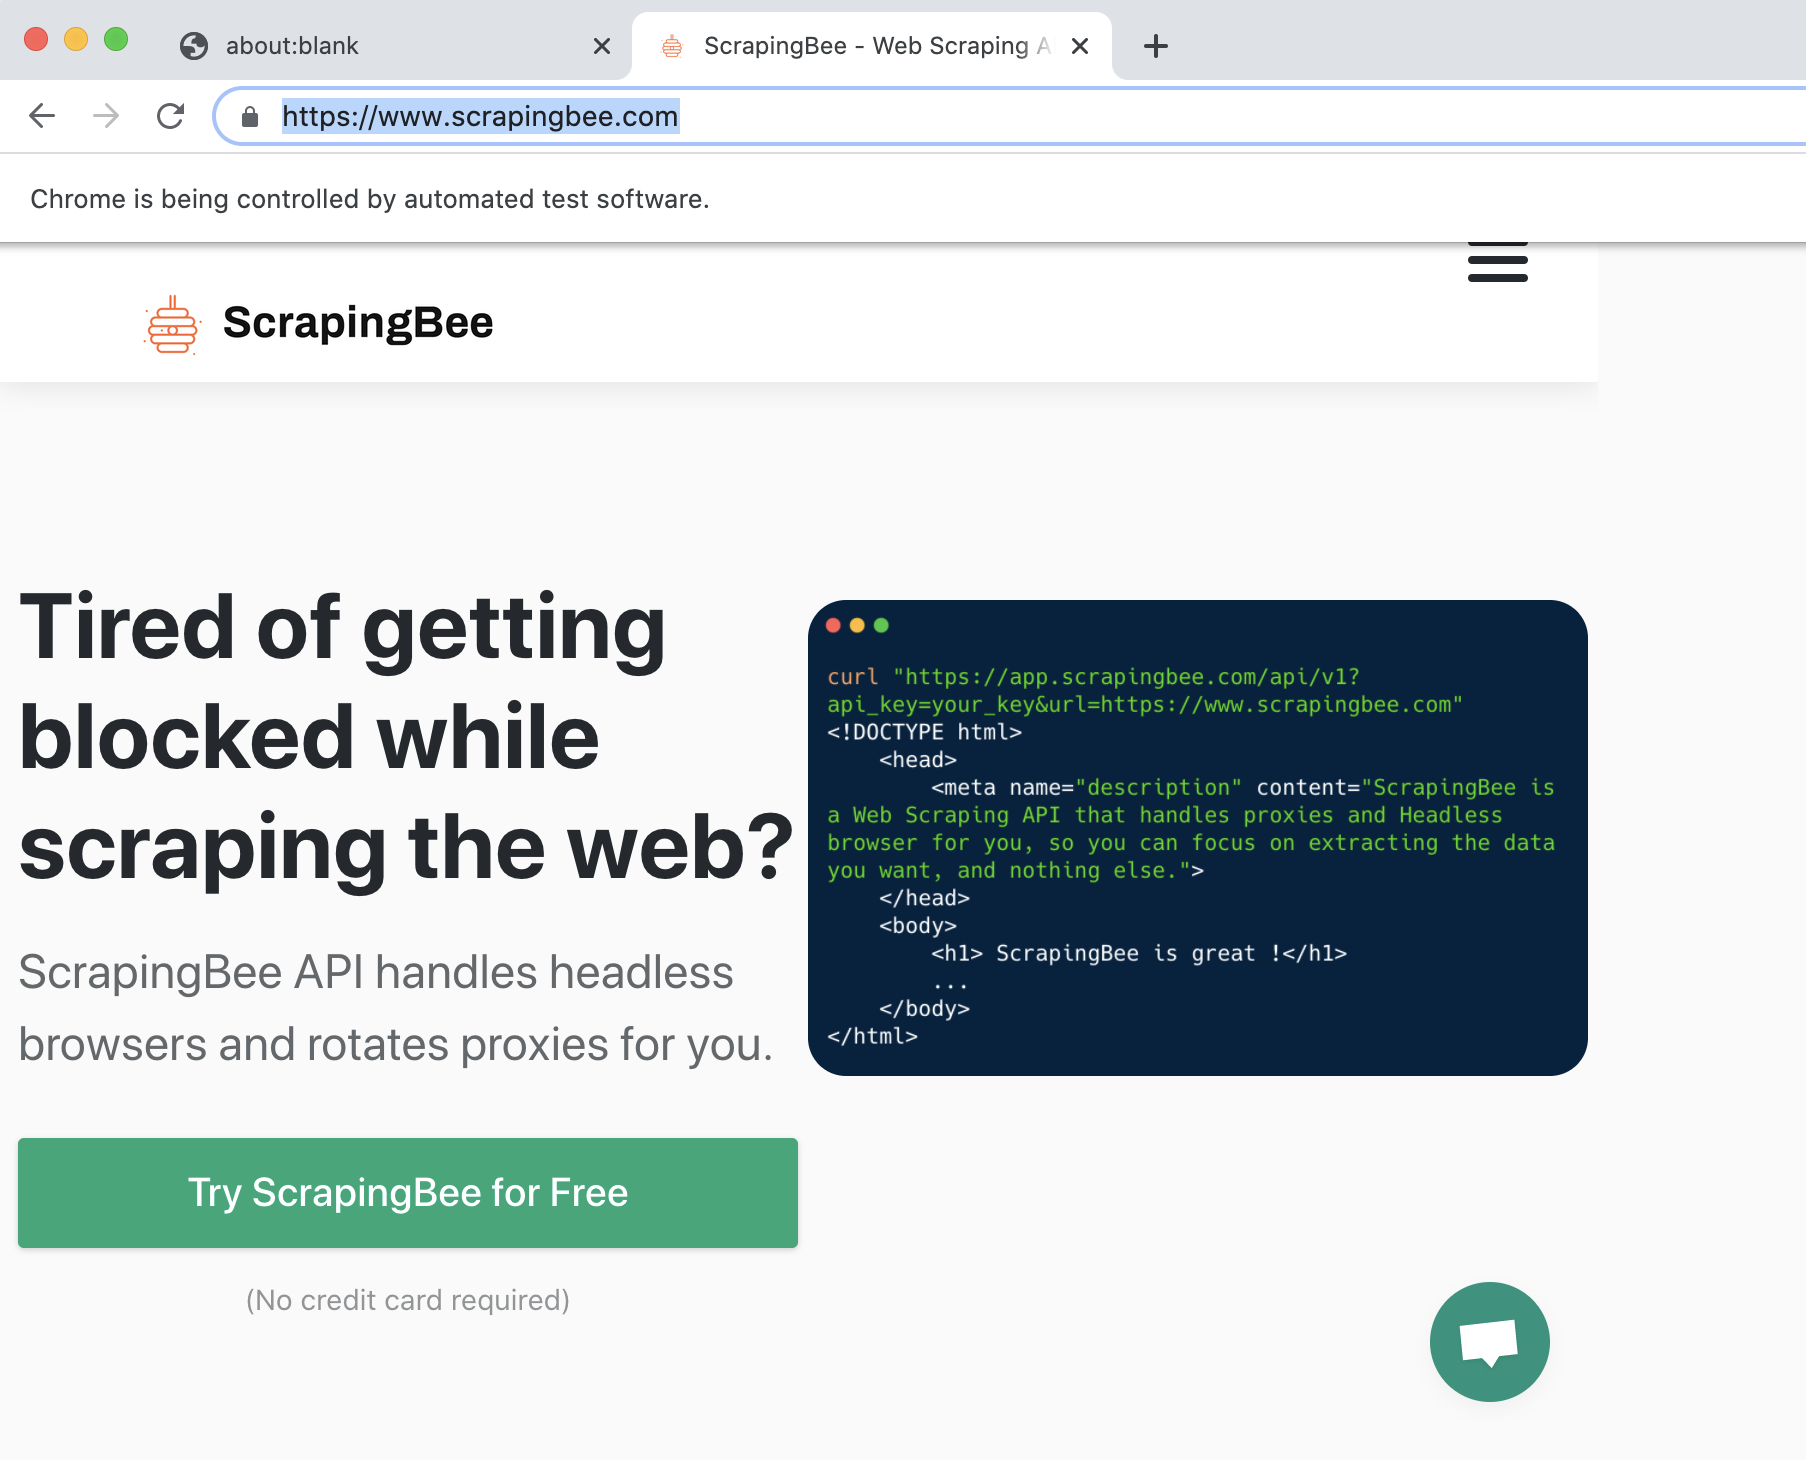Click the green dot in the code window
The width and height of the screenshot is (1806, 1460).
[882, 624]
